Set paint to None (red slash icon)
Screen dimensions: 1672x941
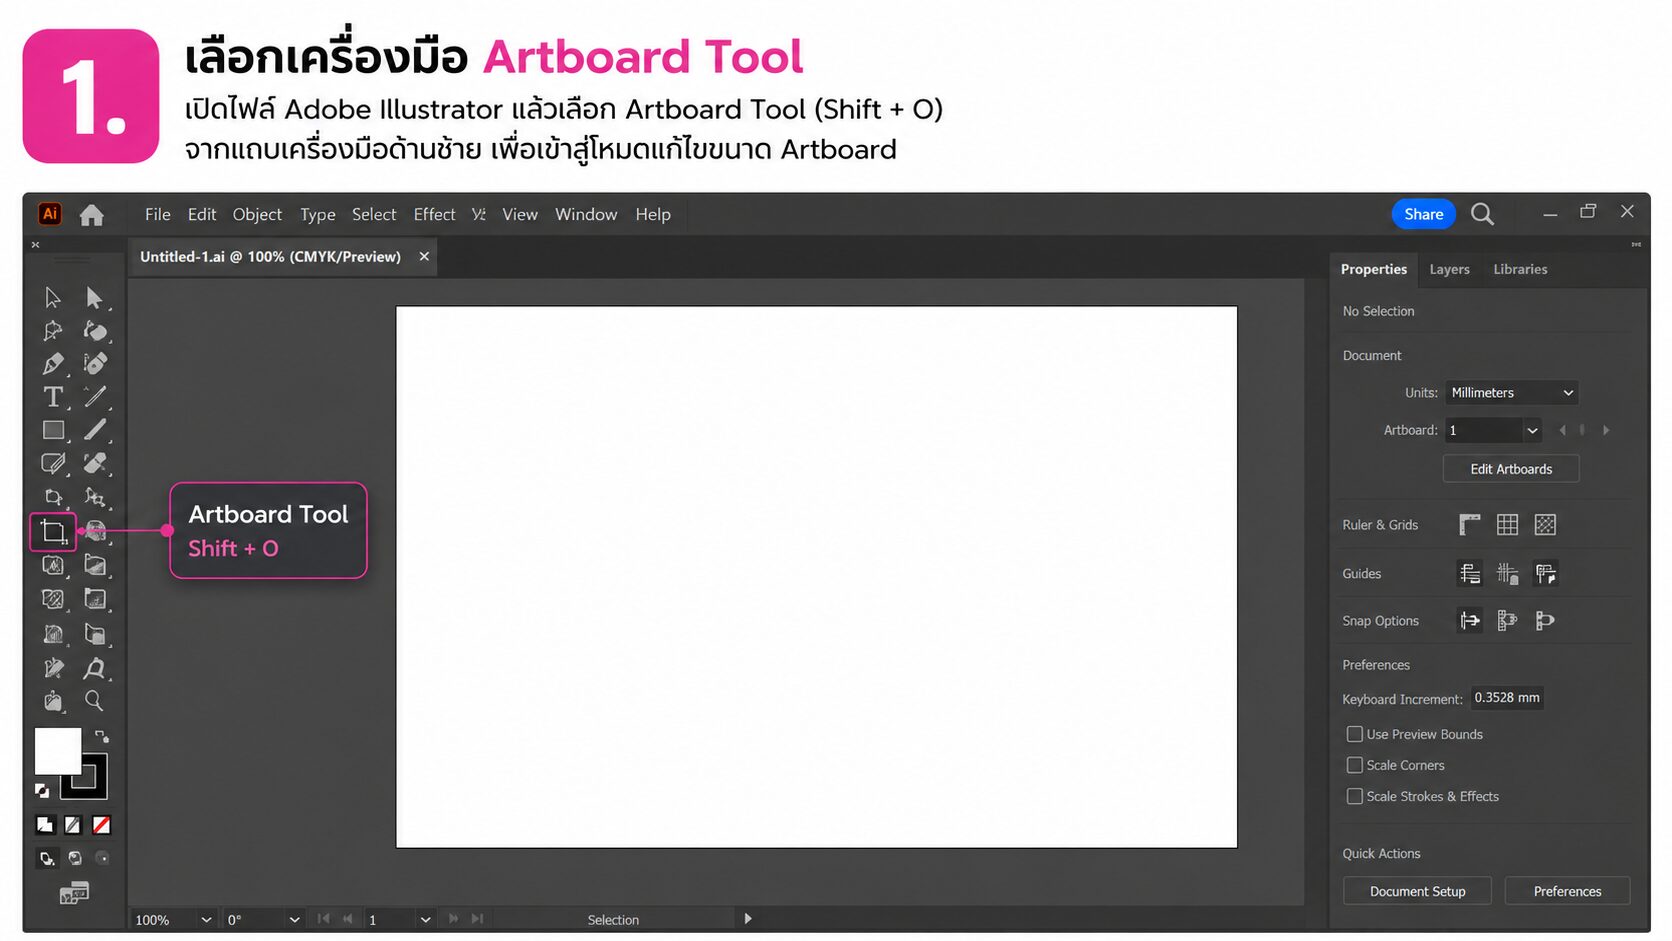point(101,825)
